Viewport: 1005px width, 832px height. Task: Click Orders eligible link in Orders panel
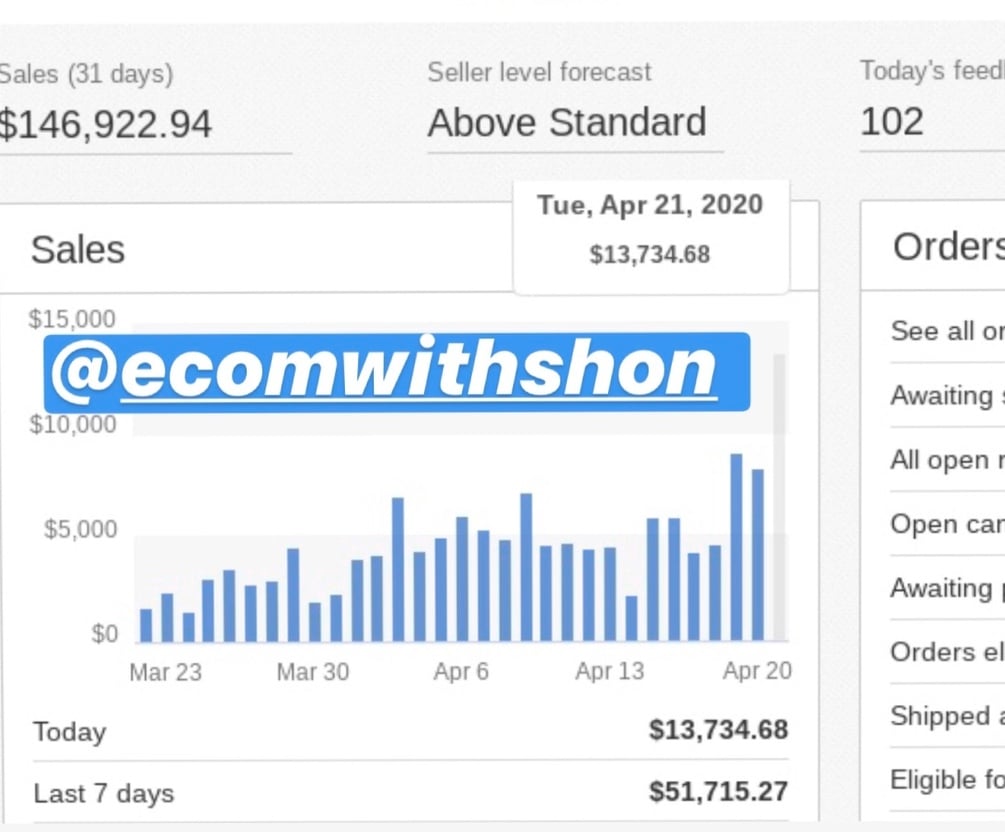coord(945,652)
